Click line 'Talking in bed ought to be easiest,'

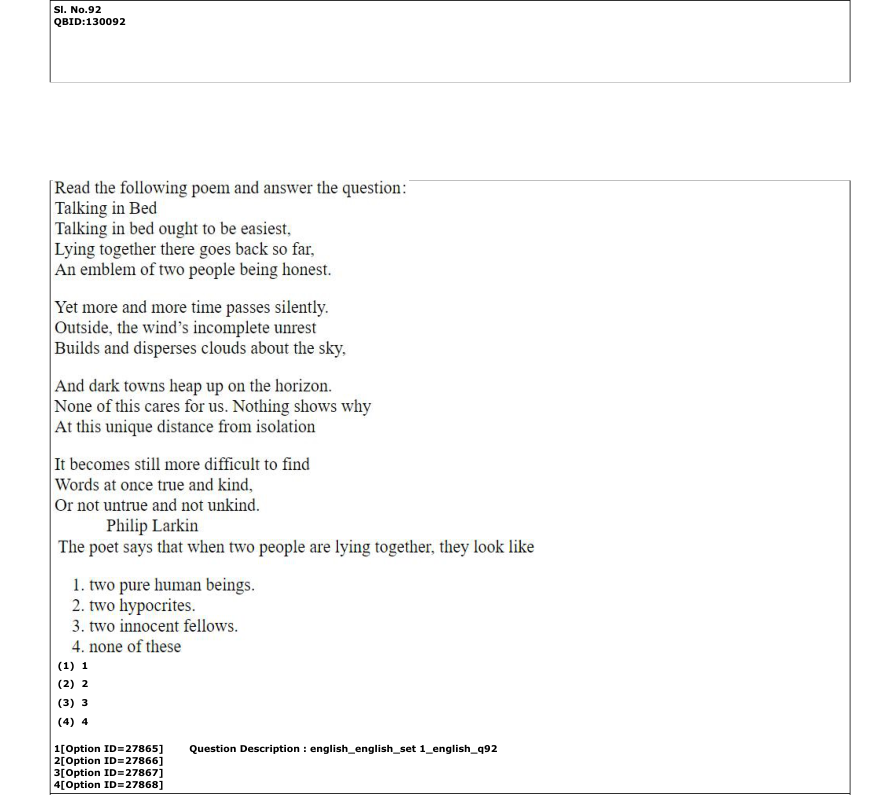tap(173, 229)
